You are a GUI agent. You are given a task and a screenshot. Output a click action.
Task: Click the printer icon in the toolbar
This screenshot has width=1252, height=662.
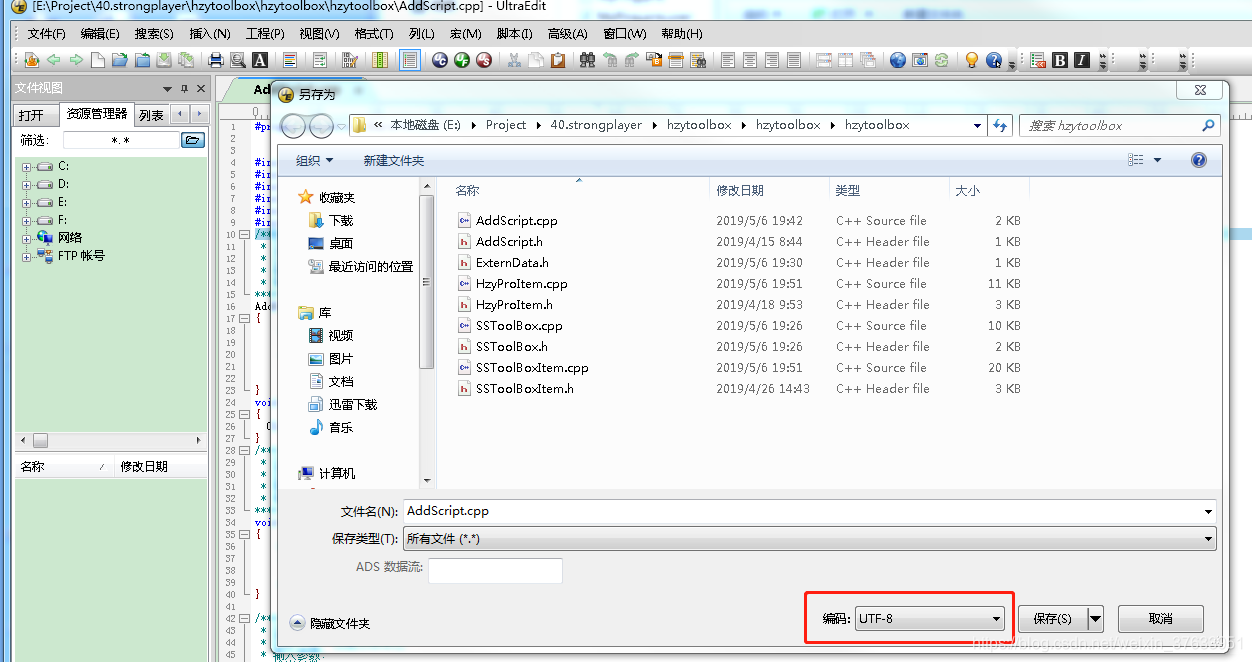216,60
